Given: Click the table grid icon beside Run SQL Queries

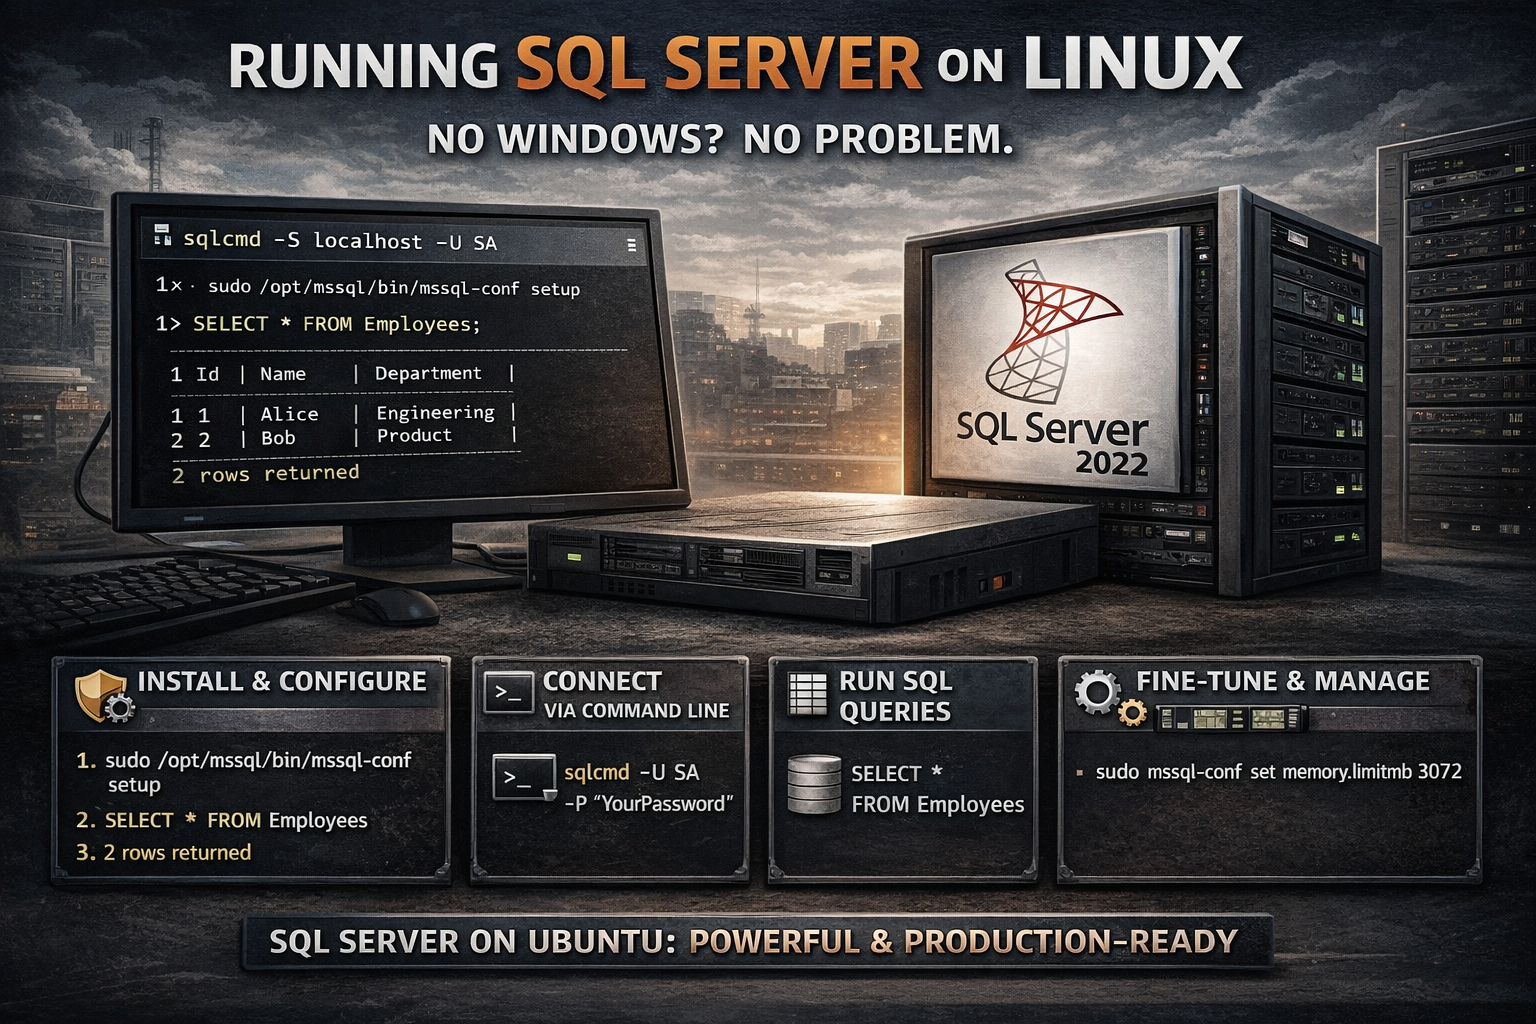Looking at the screenshot, I should pyautogui.click(x=807, y=693).
